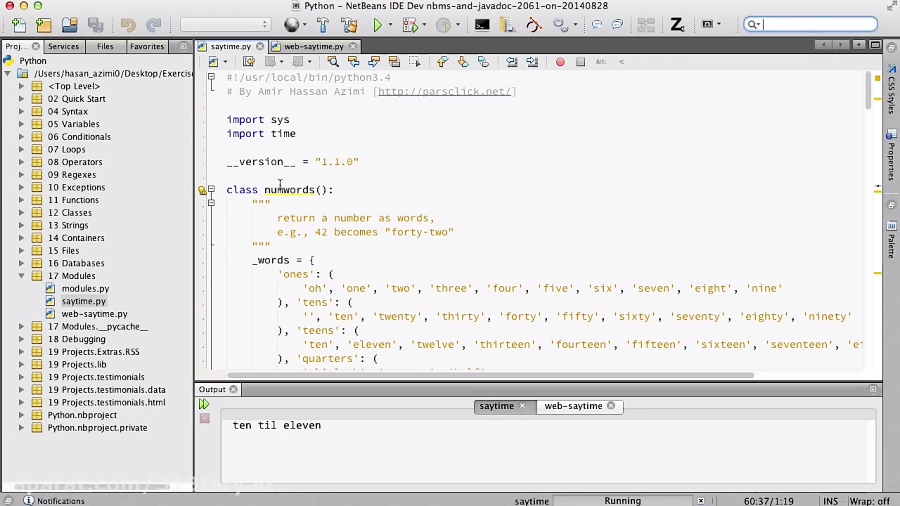Switch to the Favorites tab
This screenshot has height=506, width=900.
[147, 46]
